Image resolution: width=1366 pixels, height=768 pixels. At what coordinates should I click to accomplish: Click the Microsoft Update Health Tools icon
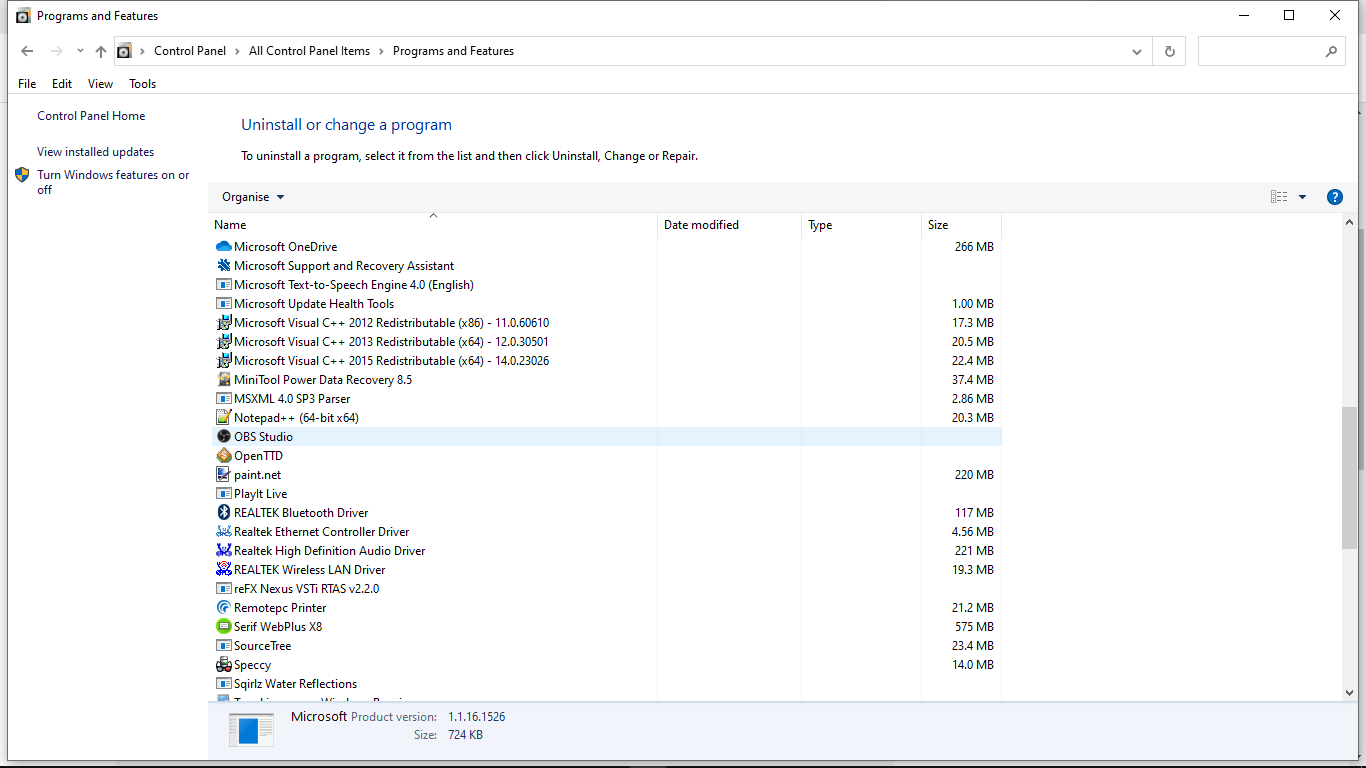point(224,304)
